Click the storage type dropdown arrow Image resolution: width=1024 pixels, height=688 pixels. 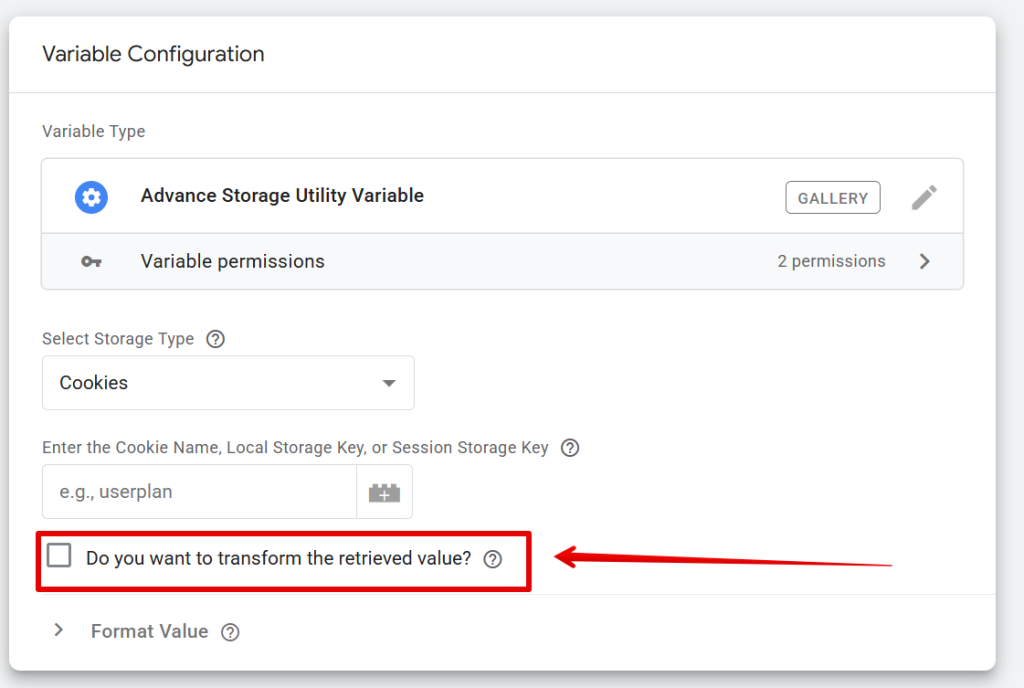(x=389, y=383)
